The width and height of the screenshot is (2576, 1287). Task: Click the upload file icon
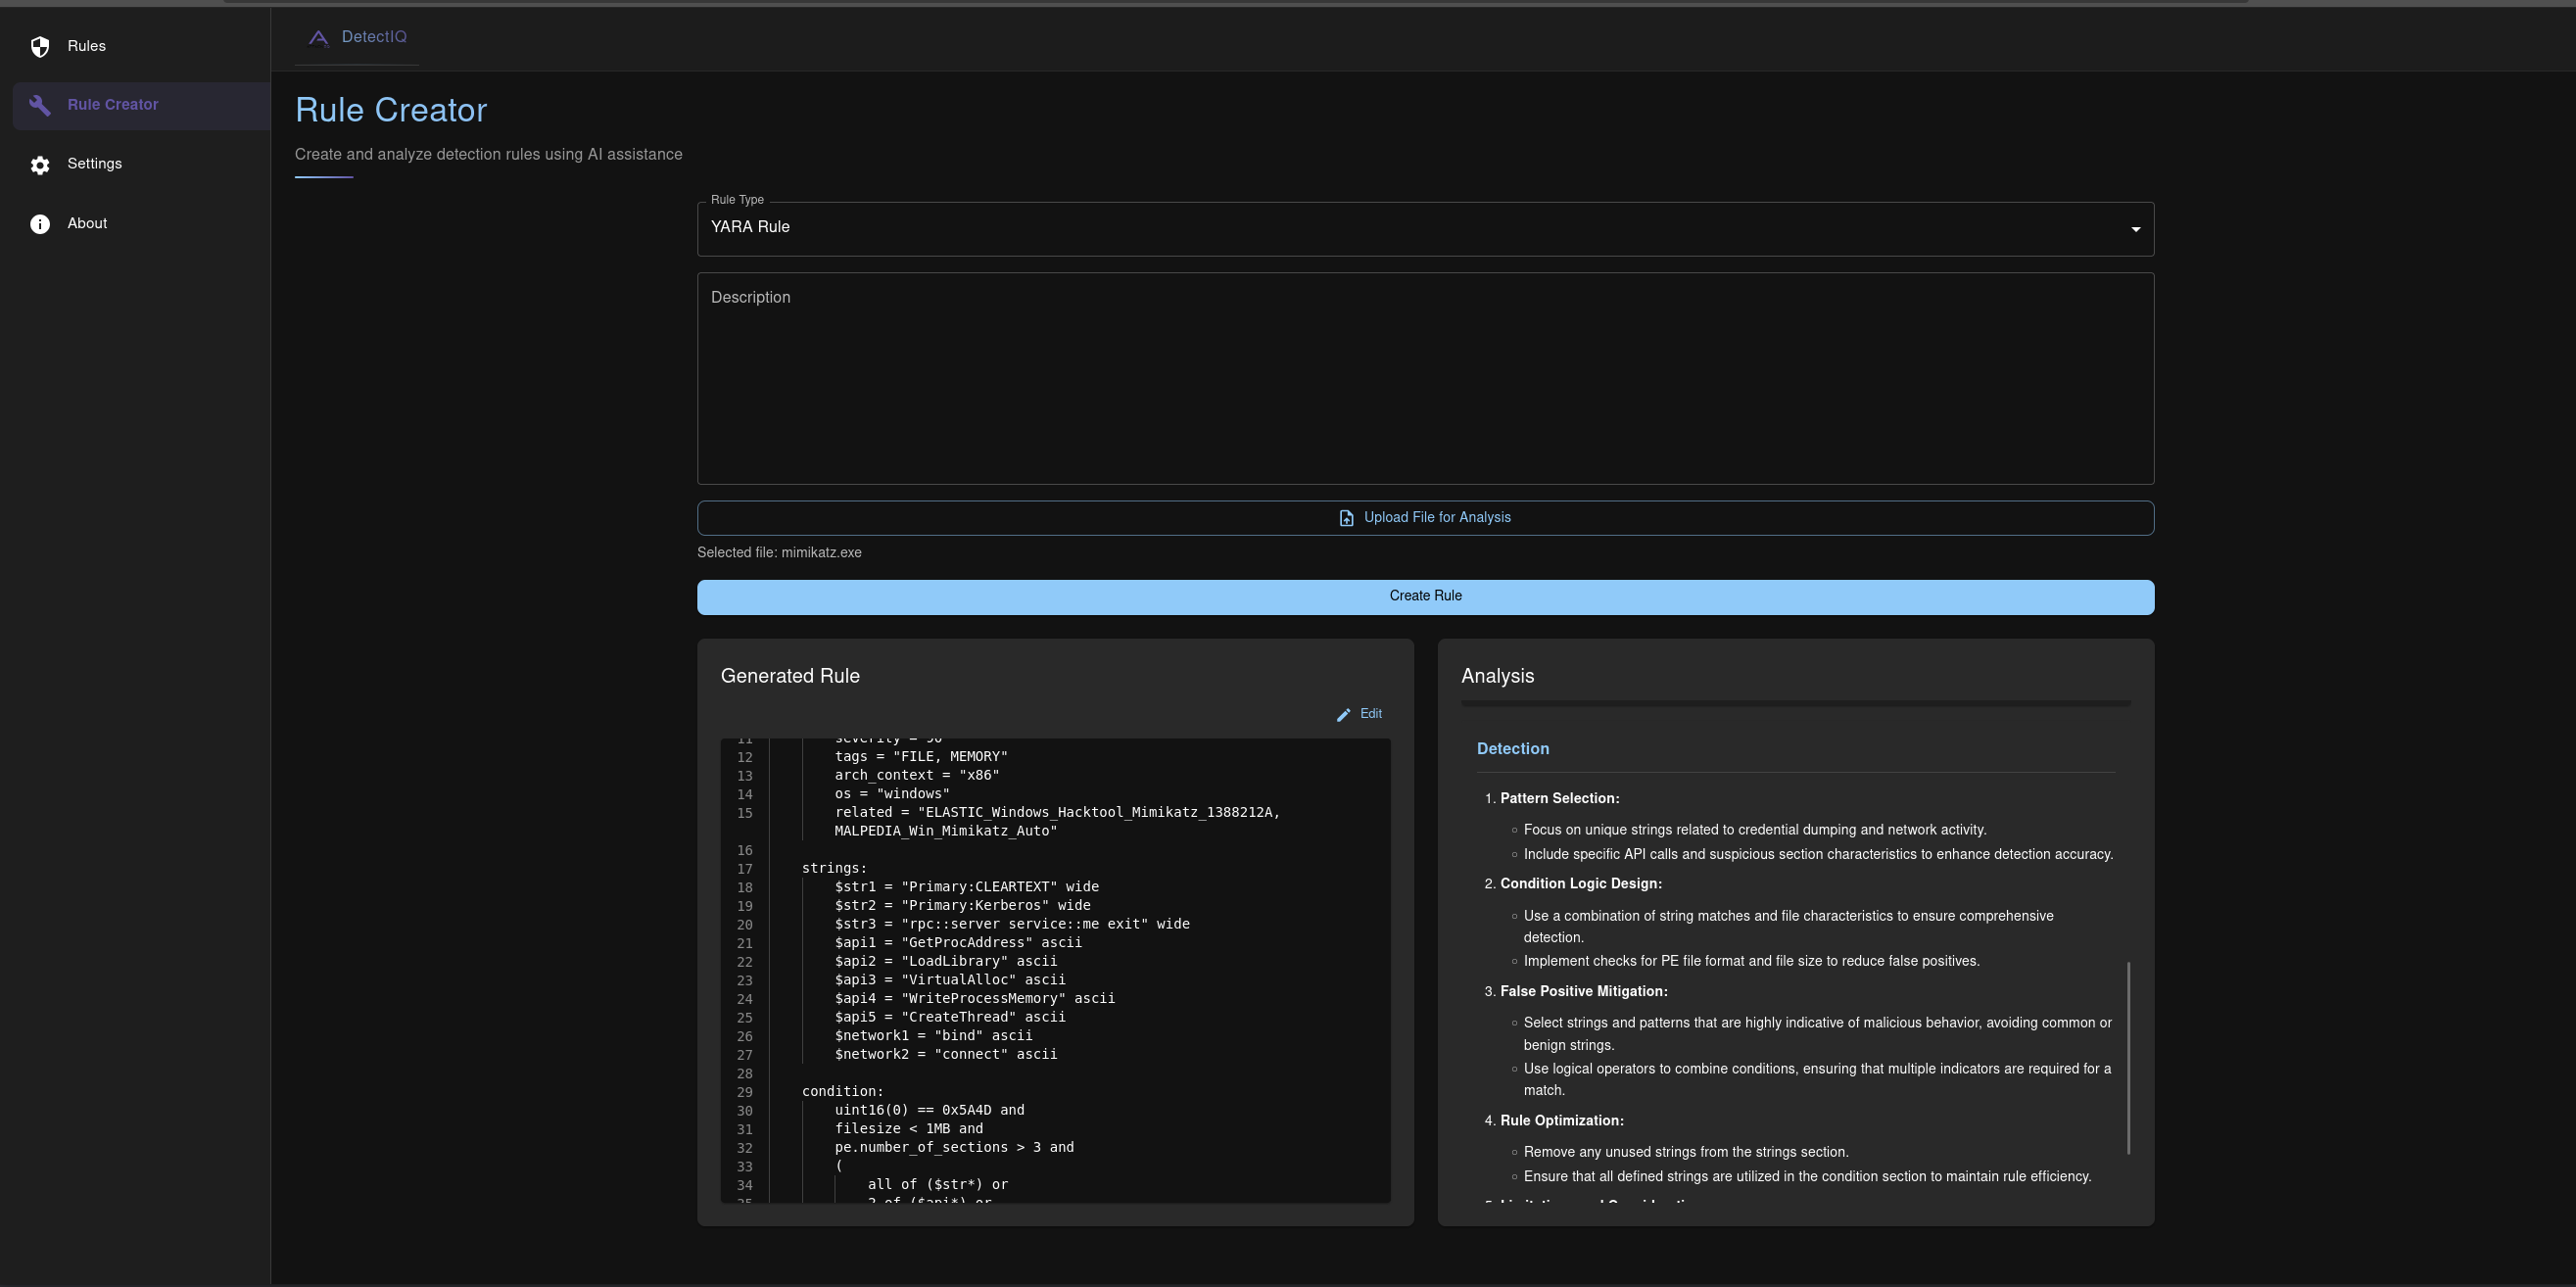1346,518
